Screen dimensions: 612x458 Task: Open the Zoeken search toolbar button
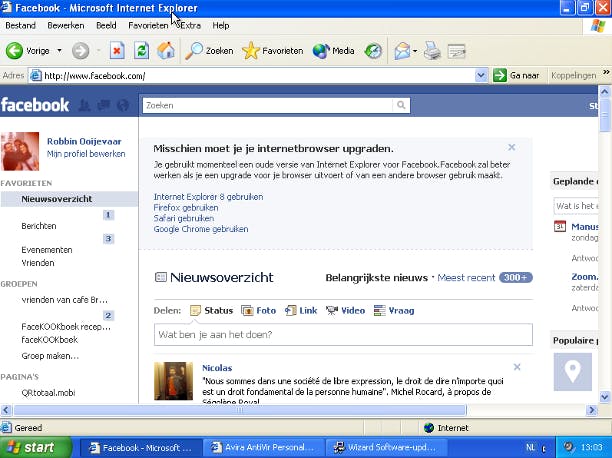209,51
